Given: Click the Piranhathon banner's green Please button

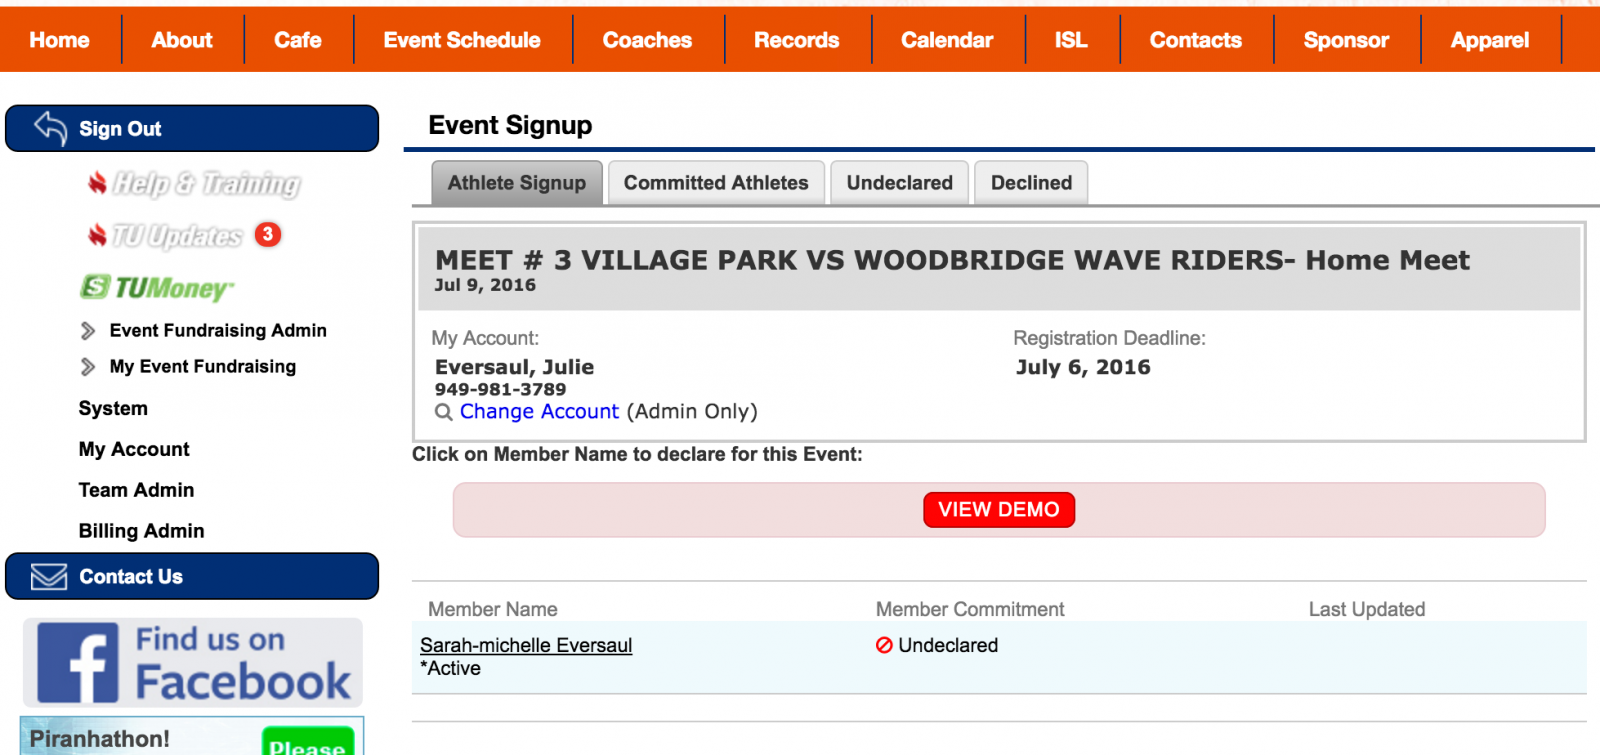Looking at the screenshot, I should point(308,744).
